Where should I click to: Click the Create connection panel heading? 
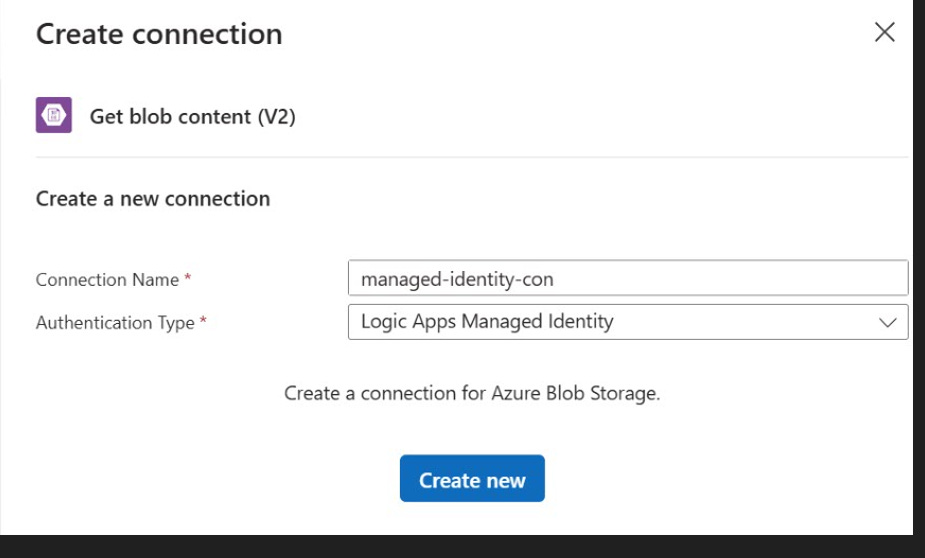point(159,34)
